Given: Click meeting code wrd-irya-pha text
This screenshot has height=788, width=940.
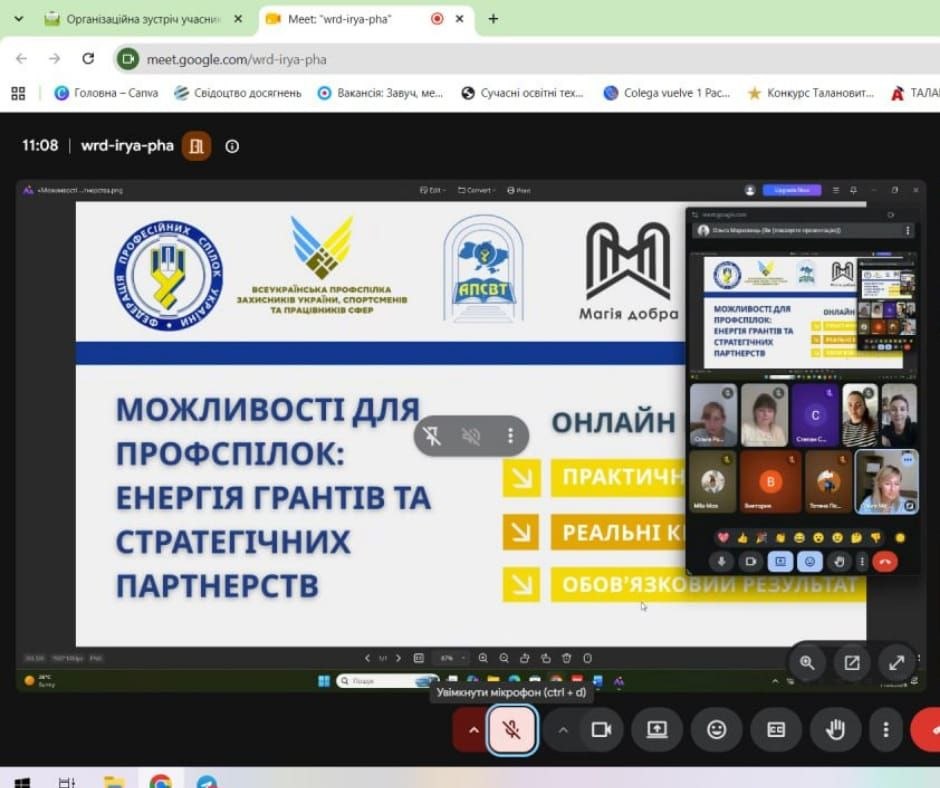Looking at the screenshot, I should (127, 146).
